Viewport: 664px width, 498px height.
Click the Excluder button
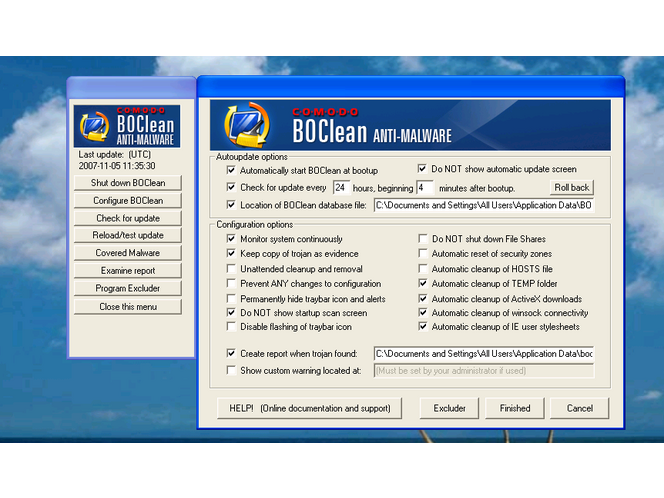[x=449, y=408]
